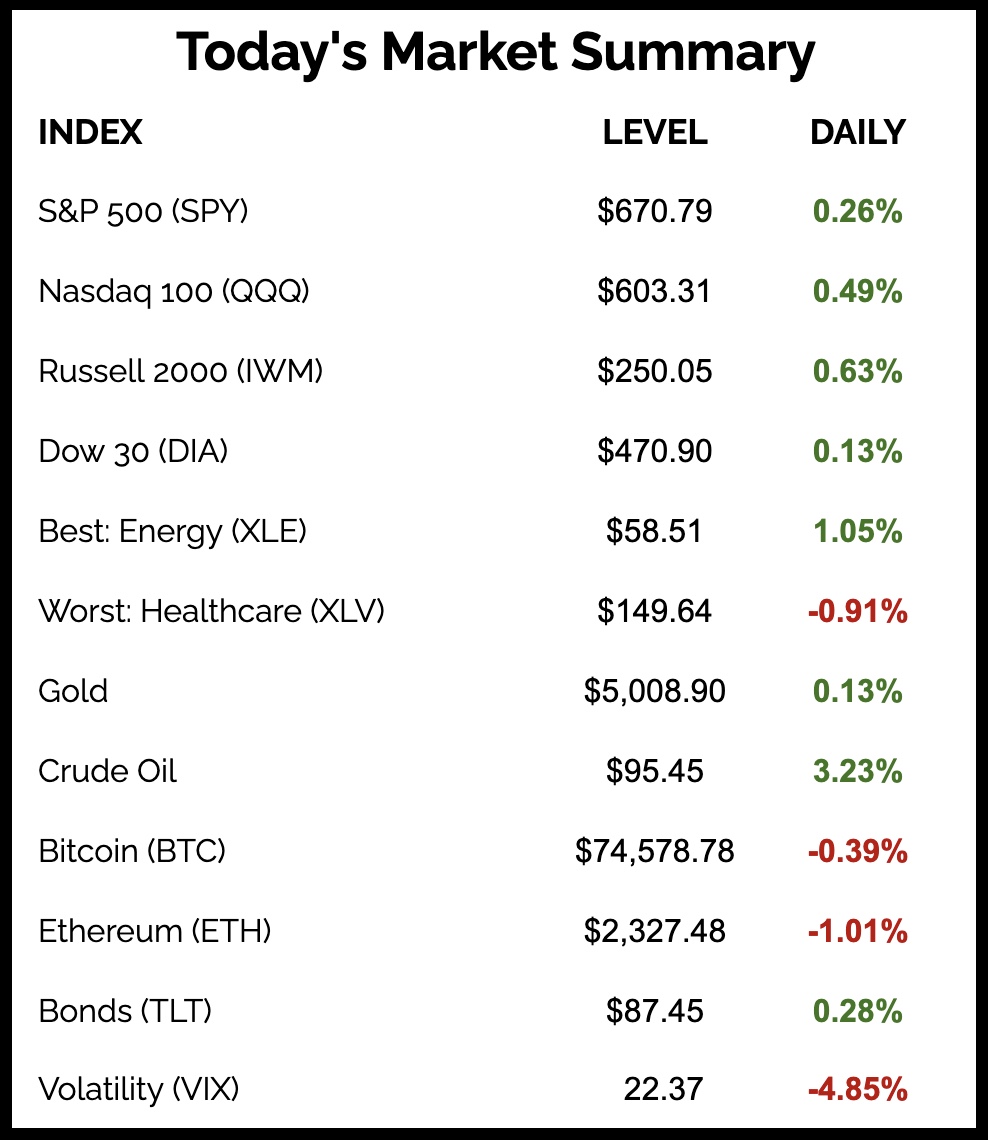The width and height of the screenshot is (988, 1140).
Task: Select the Volatility (VIX) row label
Action: pos(139,1089)
